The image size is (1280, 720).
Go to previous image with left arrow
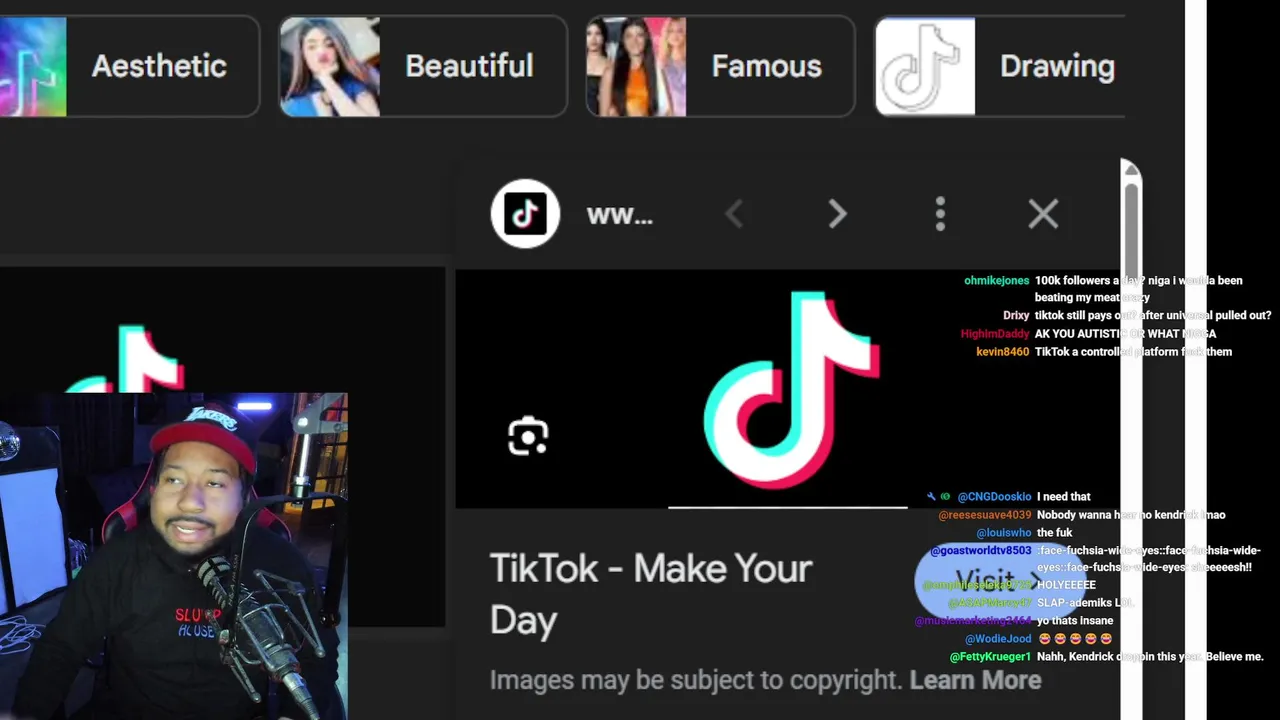pos(734,214)
